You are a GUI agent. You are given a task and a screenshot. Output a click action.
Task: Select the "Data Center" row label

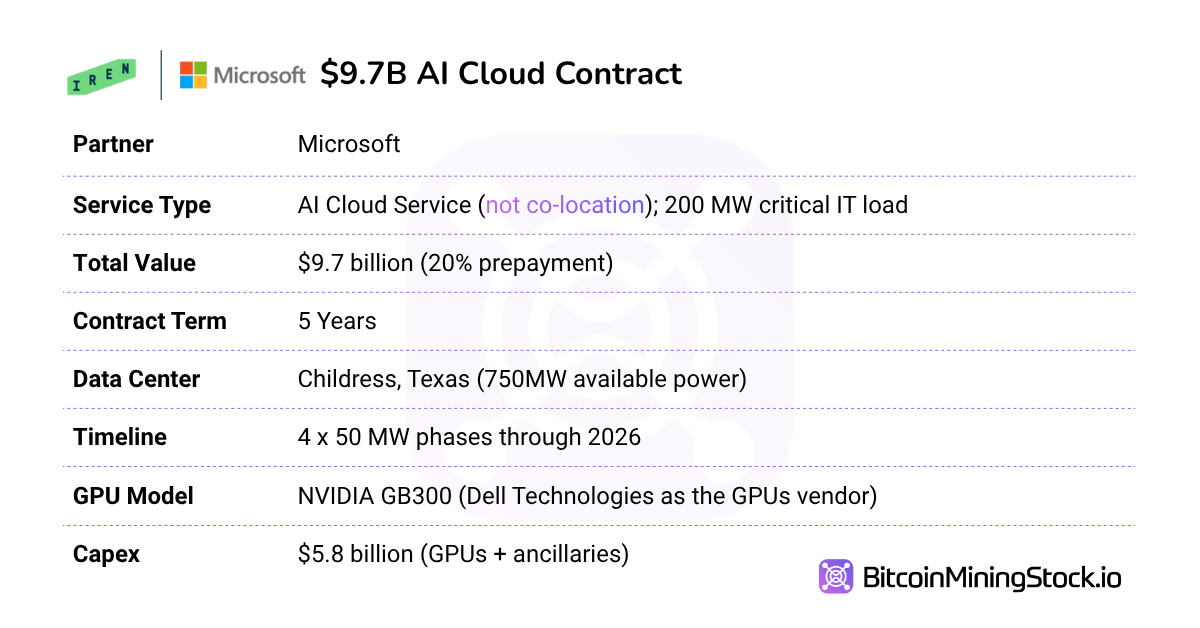(136, 379)
